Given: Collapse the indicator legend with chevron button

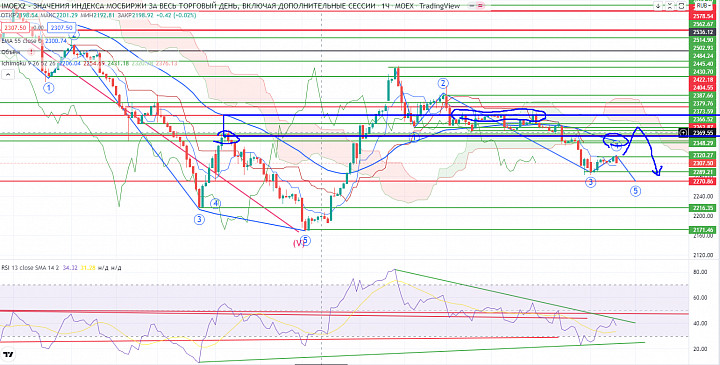Looking at the screenshot, I should point(8,74).
